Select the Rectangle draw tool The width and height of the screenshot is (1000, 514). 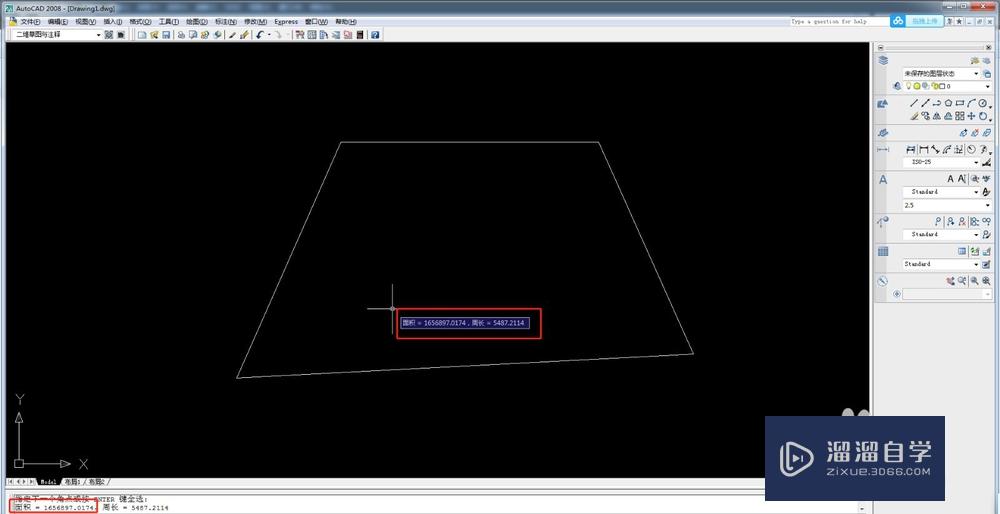click(960, 103)
